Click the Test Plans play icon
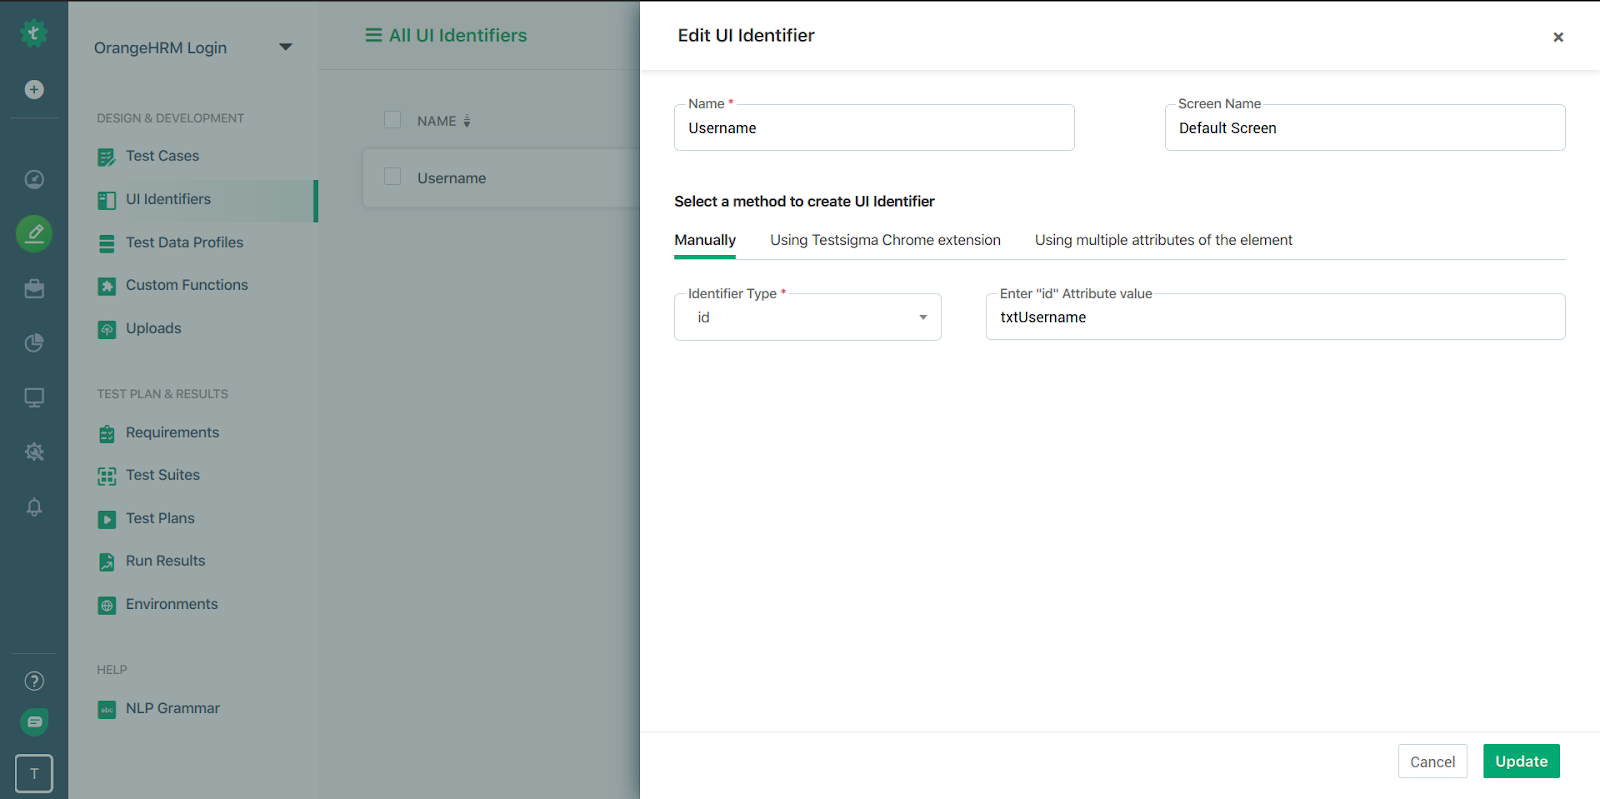 click(107, 519)
